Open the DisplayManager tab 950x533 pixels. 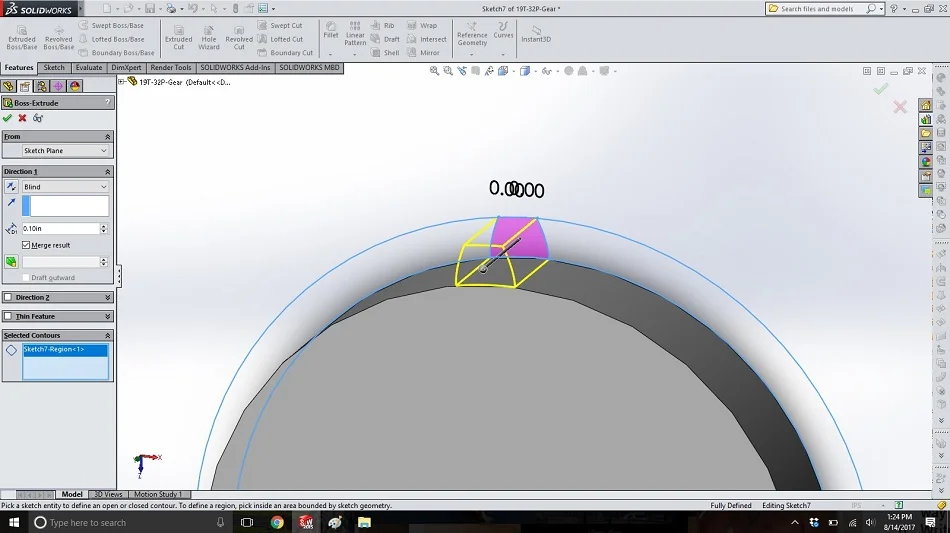[x=75, y=86]
